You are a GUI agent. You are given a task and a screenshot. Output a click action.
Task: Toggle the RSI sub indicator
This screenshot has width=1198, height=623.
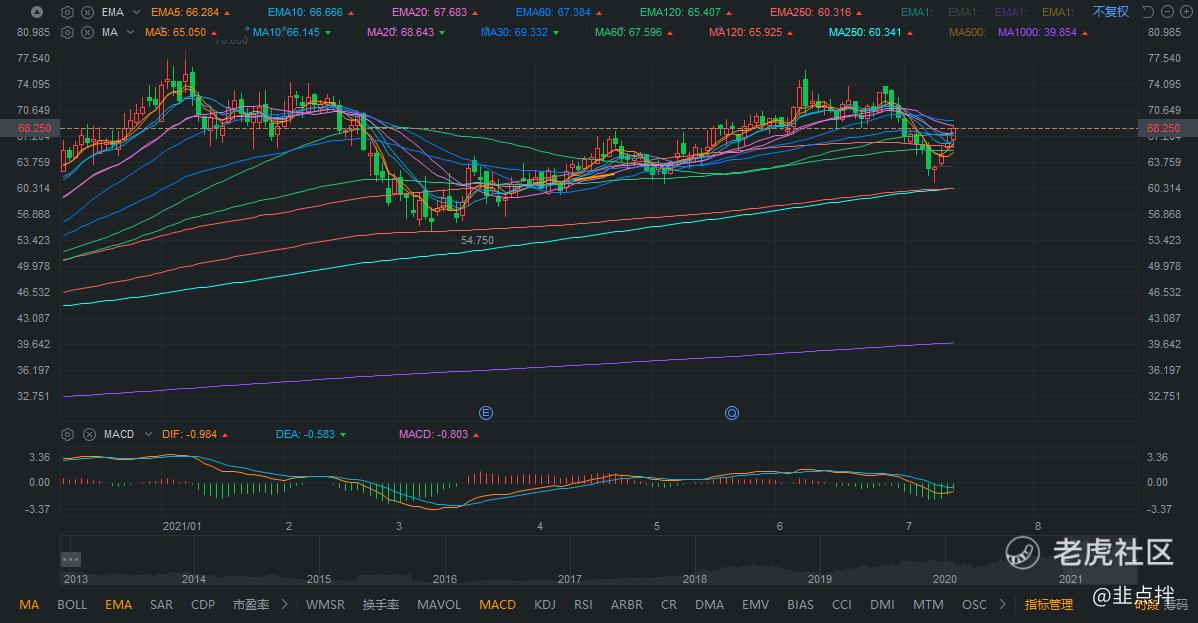tap(583, 605)
